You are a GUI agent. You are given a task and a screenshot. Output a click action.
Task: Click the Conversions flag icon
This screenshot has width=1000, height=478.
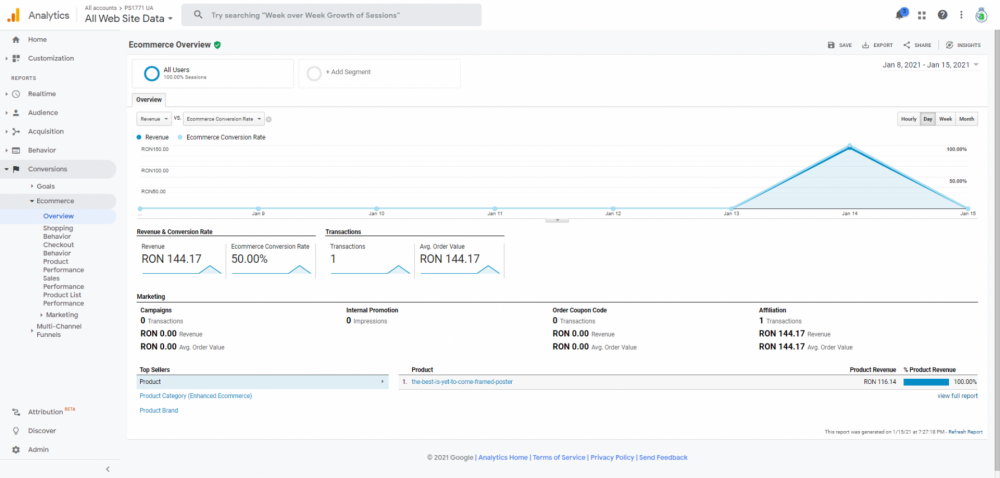[x=16, y=169]
